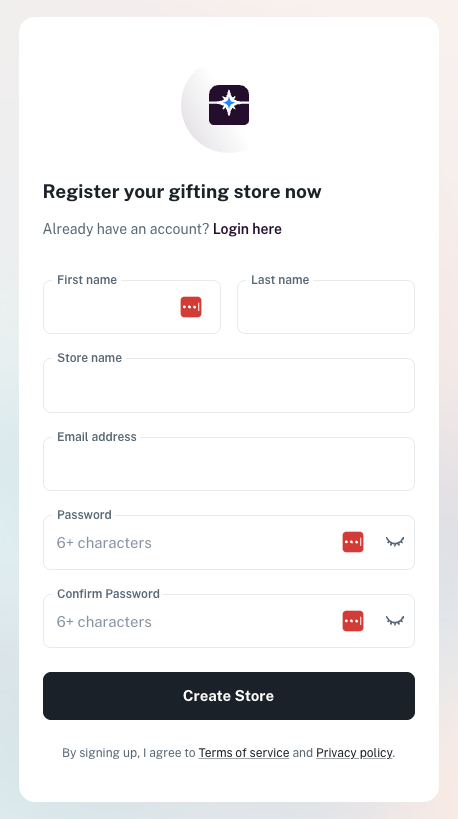Open password manager icon in Confirm Password field

[x=353, y=621]
